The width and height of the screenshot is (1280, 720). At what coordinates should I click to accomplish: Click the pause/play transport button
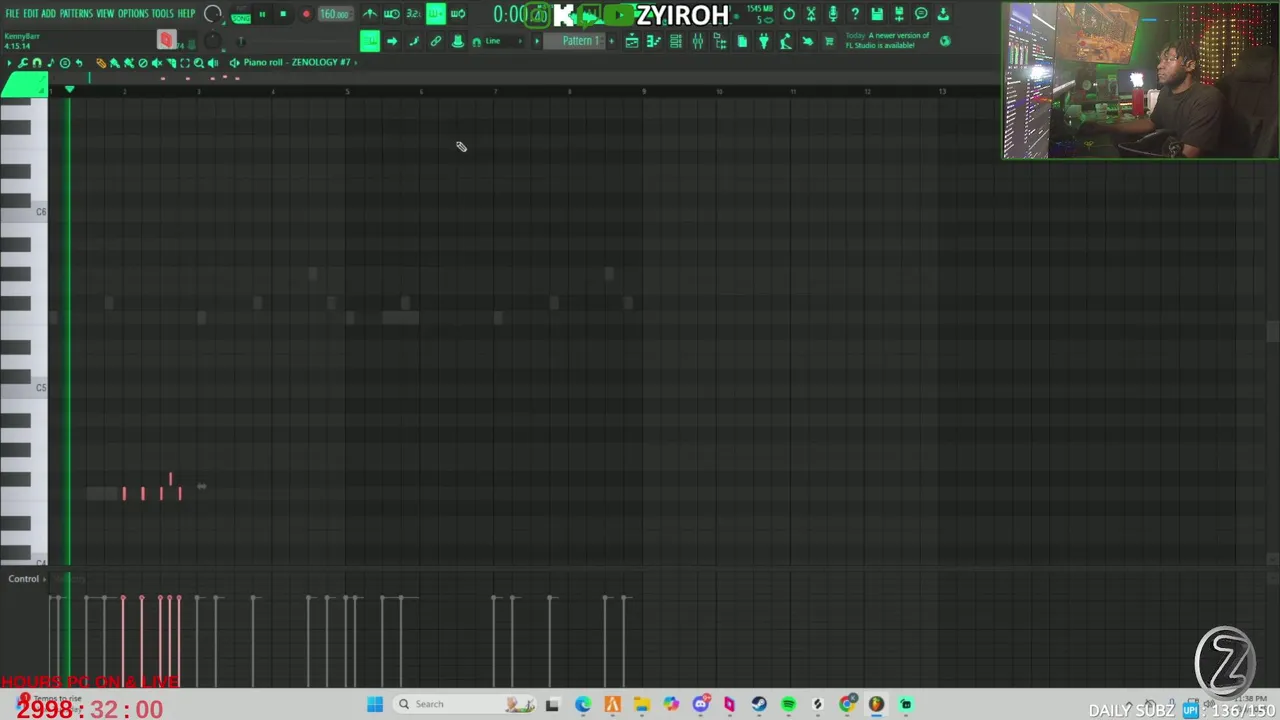coord(262,14)
